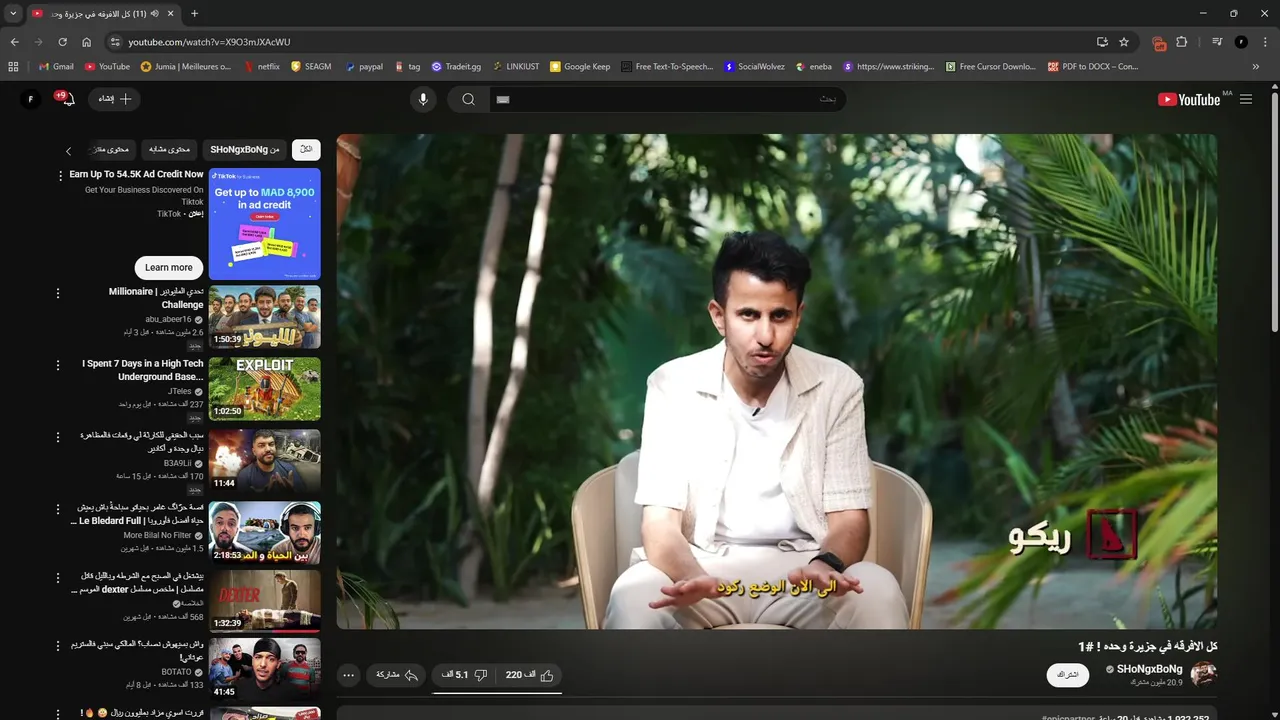Image resolution: width=1280 pixels, height=720 pixels.
Task: Like the video with thumbs-up
Action: click(530, 675)
